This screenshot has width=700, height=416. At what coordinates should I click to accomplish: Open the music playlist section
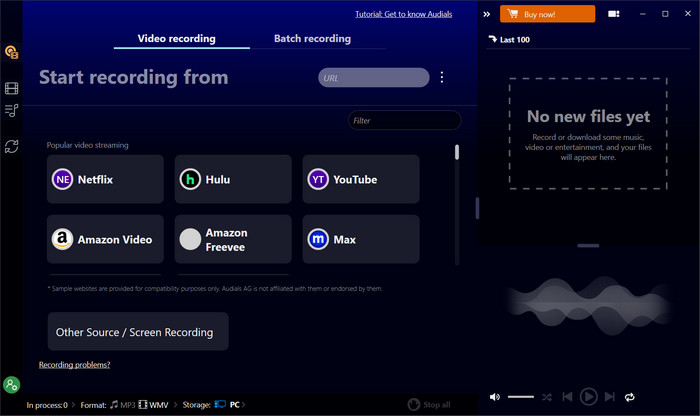(12, 110)
